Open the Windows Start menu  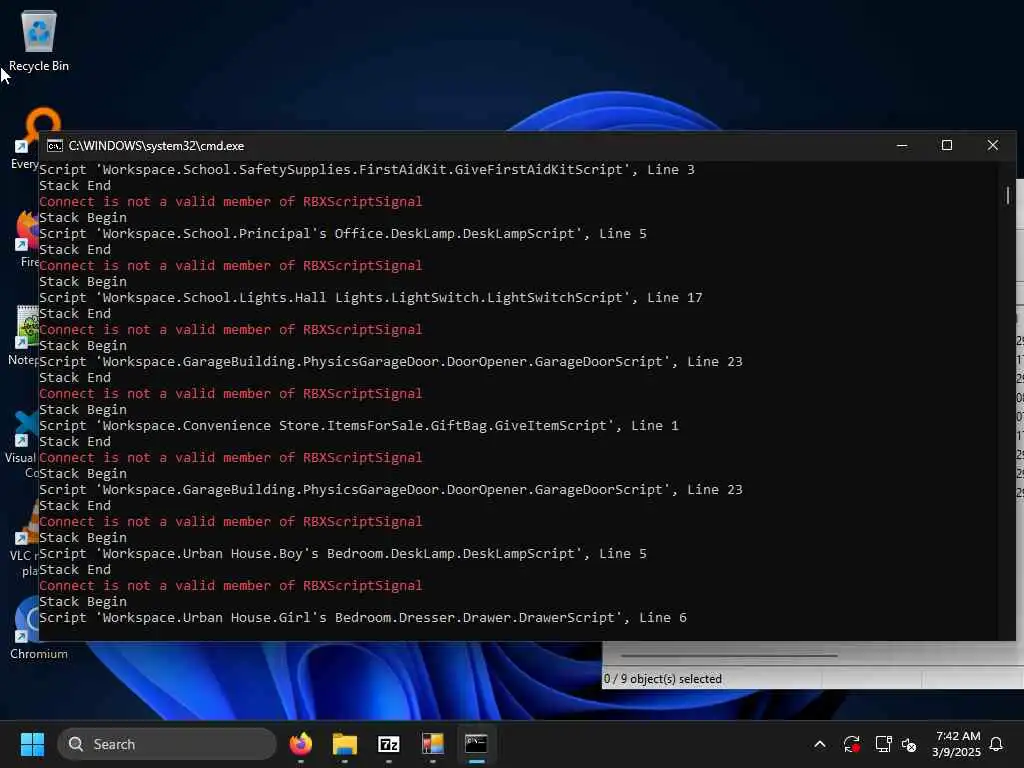(x=32, y=744)
